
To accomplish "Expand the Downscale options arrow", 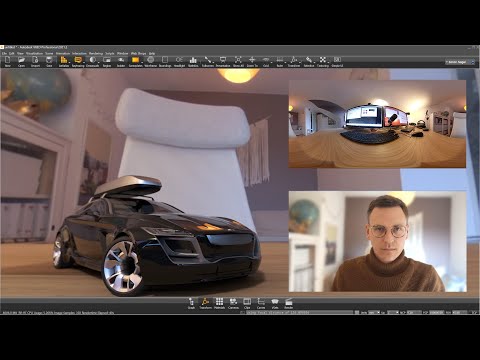I will coord(99,62).
